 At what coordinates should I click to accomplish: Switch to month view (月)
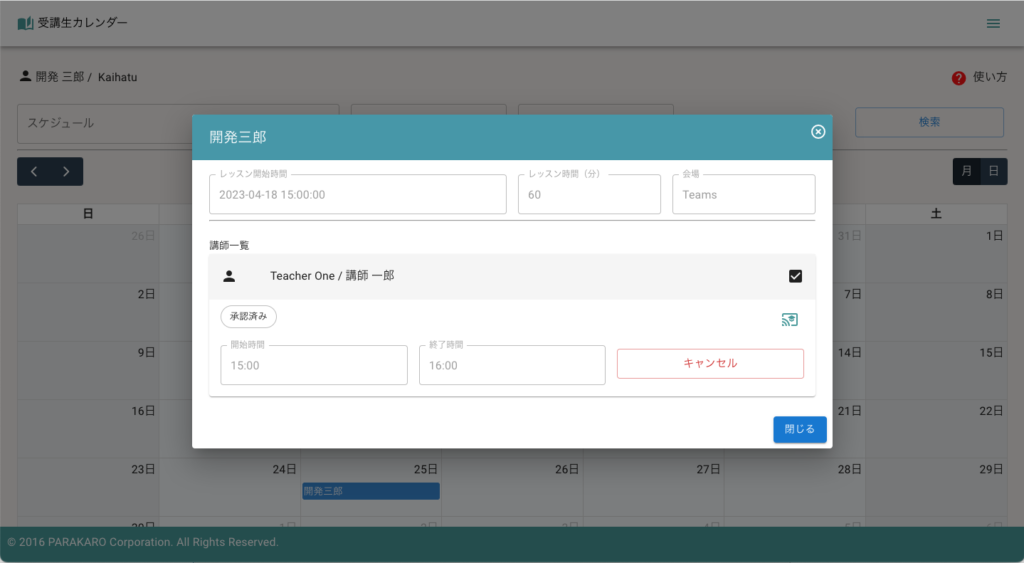[966, 172]
